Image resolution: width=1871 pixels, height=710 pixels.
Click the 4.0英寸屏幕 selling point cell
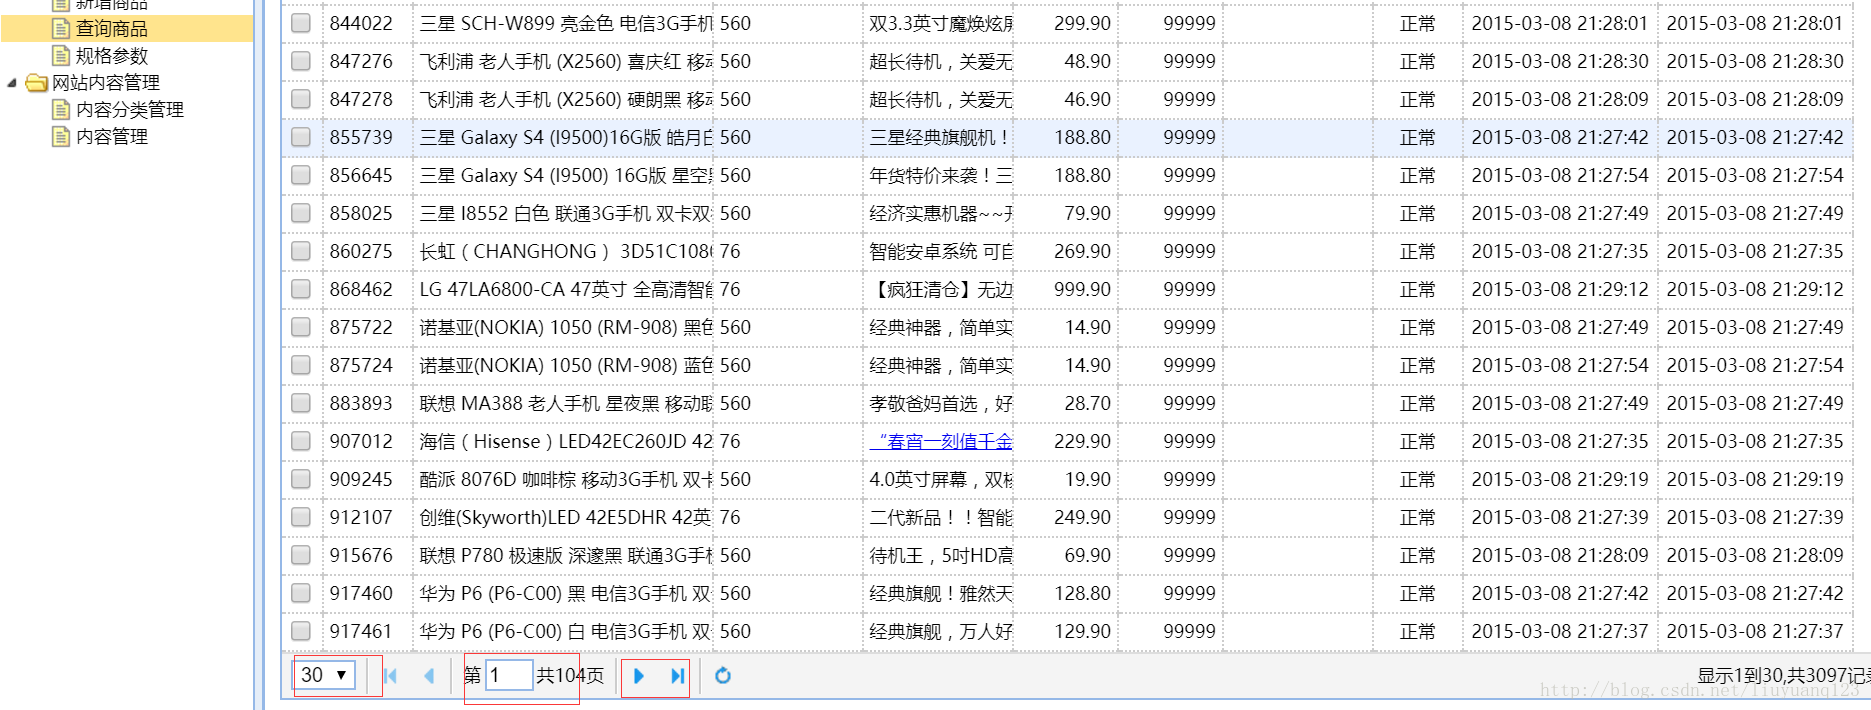[940, 479]
